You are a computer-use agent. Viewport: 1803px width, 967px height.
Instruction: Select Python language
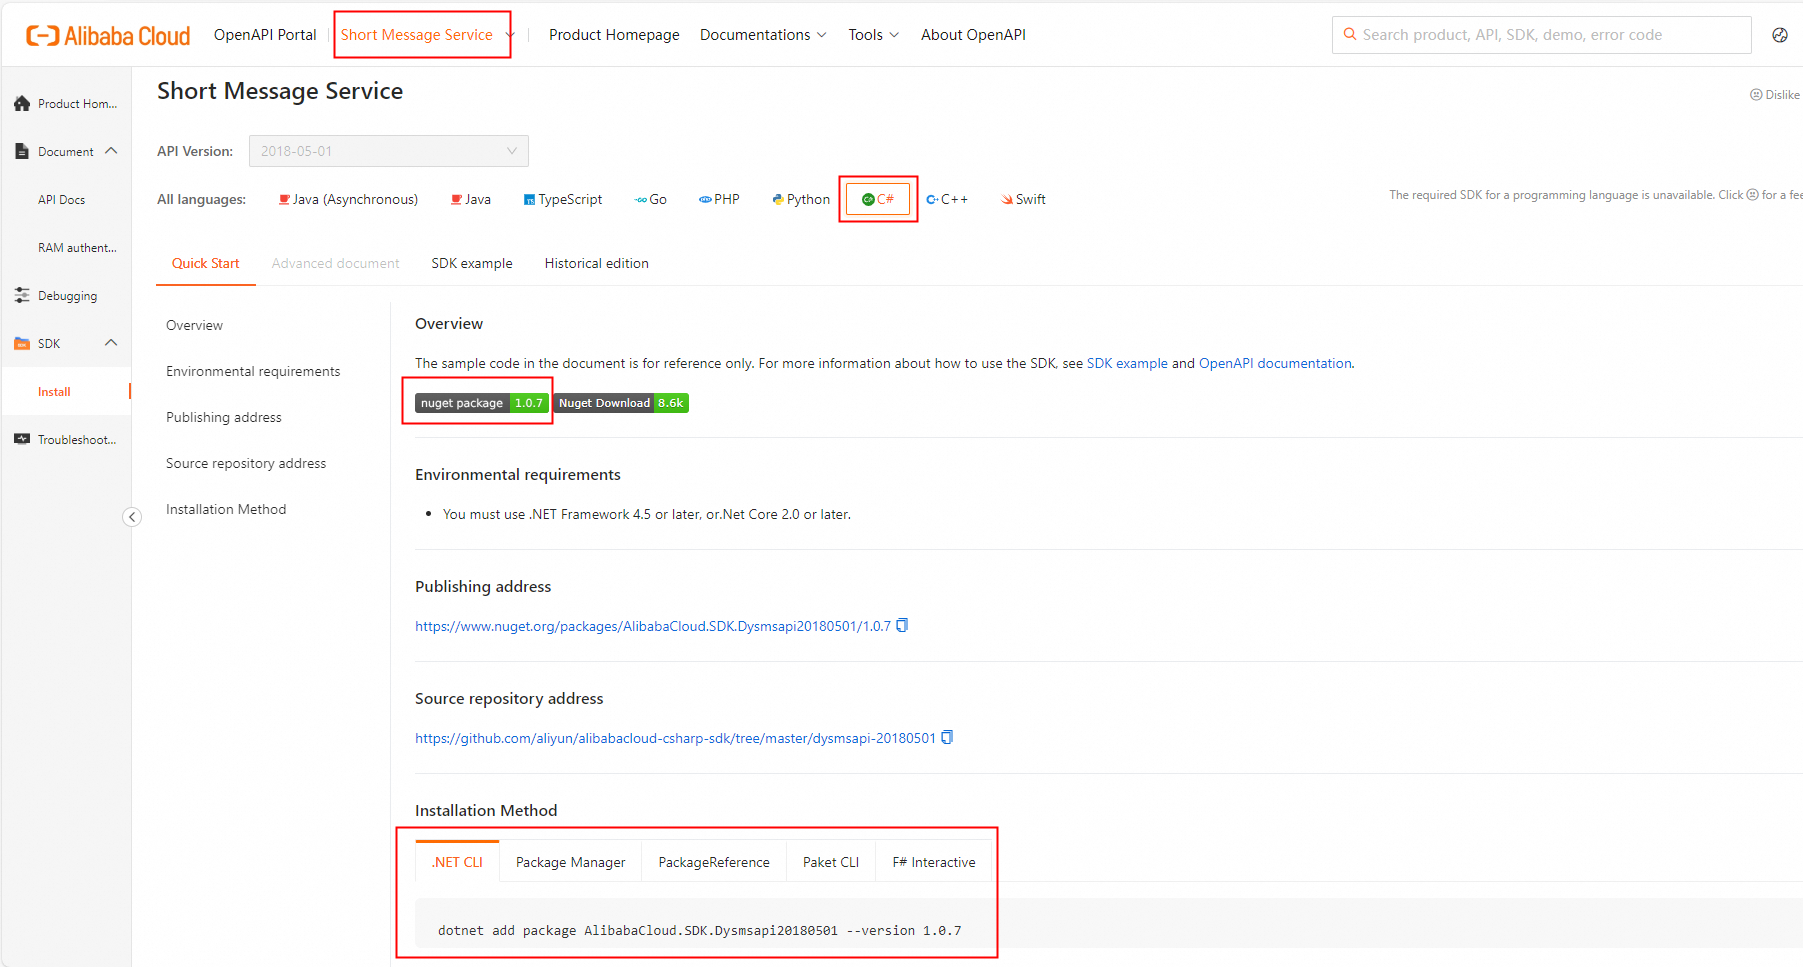pos(801,199)
